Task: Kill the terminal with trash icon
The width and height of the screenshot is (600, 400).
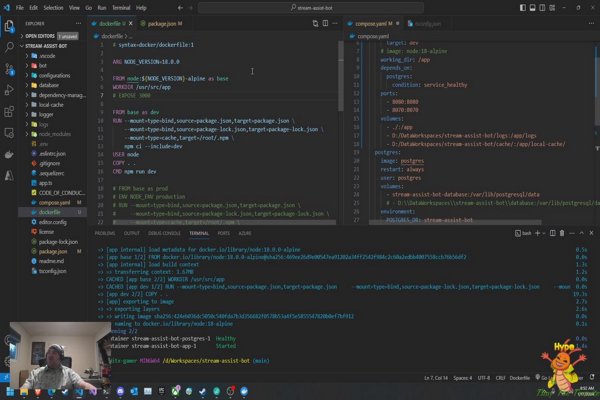Action: pos(562,233)
